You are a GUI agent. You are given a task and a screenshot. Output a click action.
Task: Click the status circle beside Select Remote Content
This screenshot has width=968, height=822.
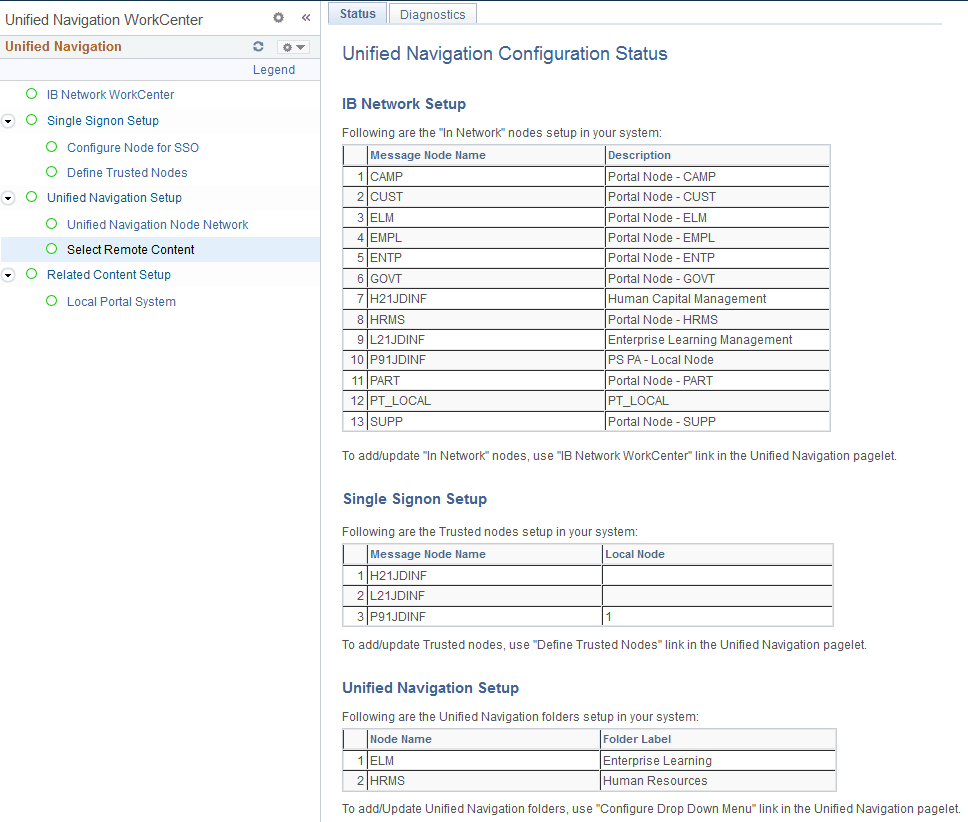tap(51, 249)
